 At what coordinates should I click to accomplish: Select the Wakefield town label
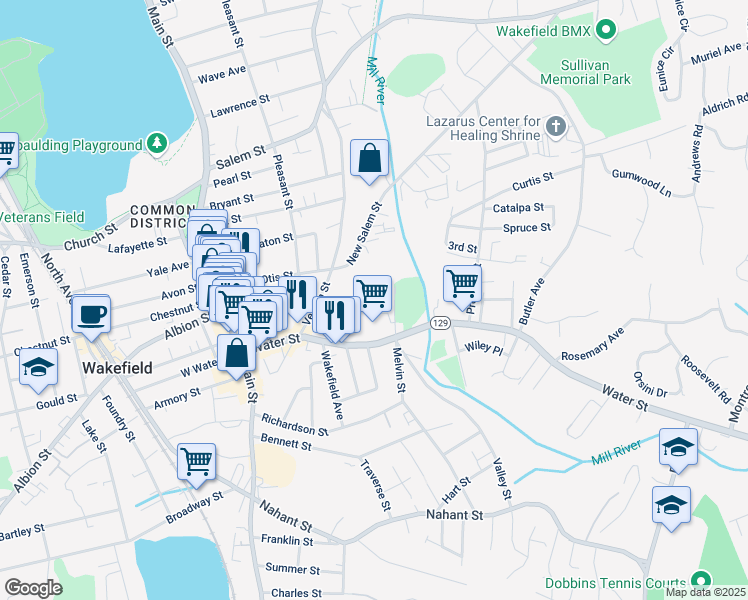[117, 368]
